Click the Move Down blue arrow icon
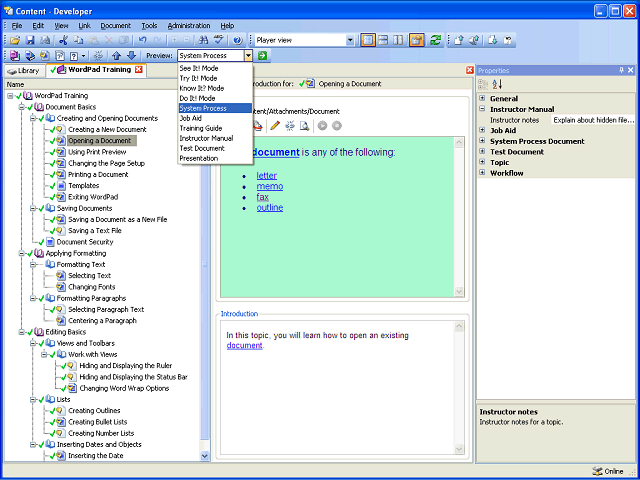 pyautogui.click(x=131, y=56)
